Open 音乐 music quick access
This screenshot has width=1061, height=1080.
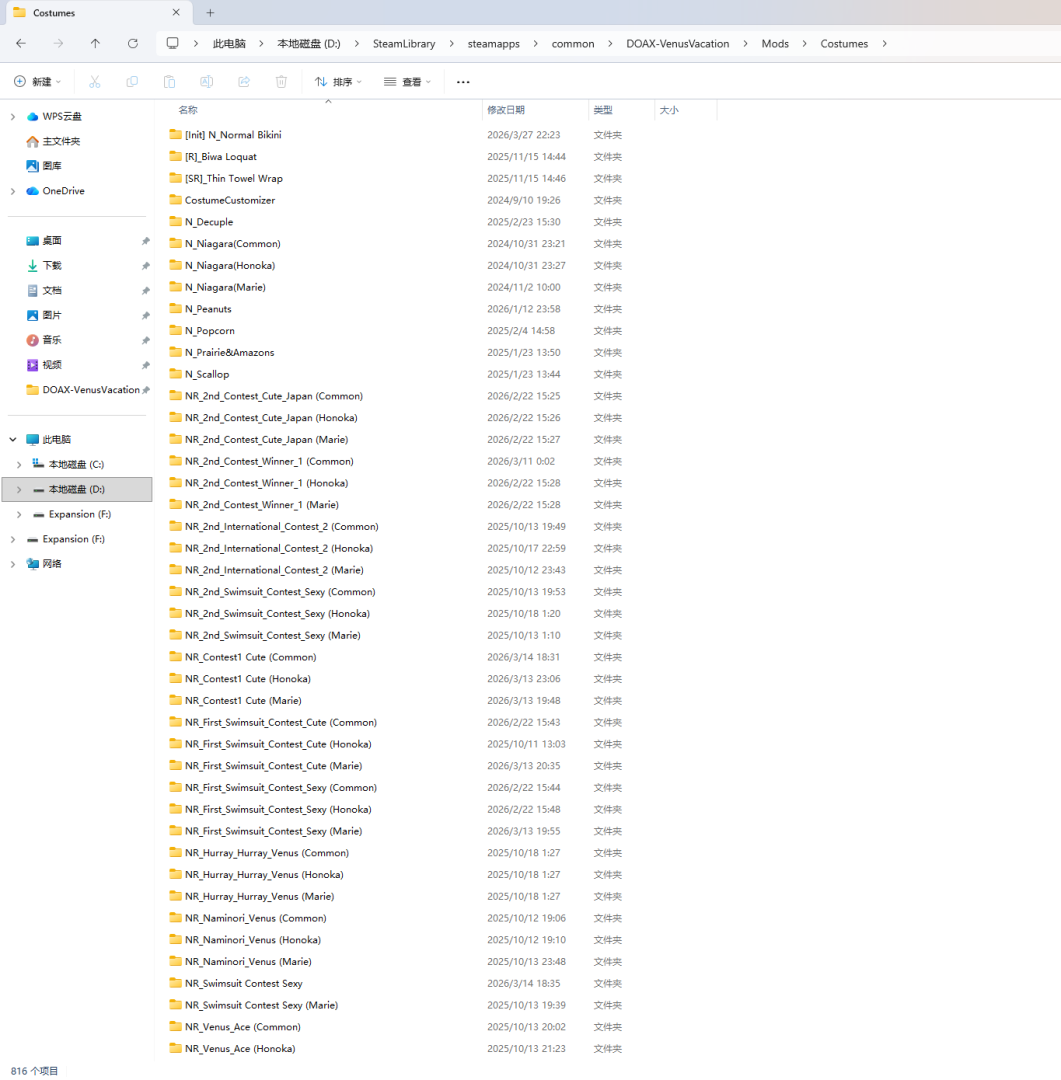52,340
